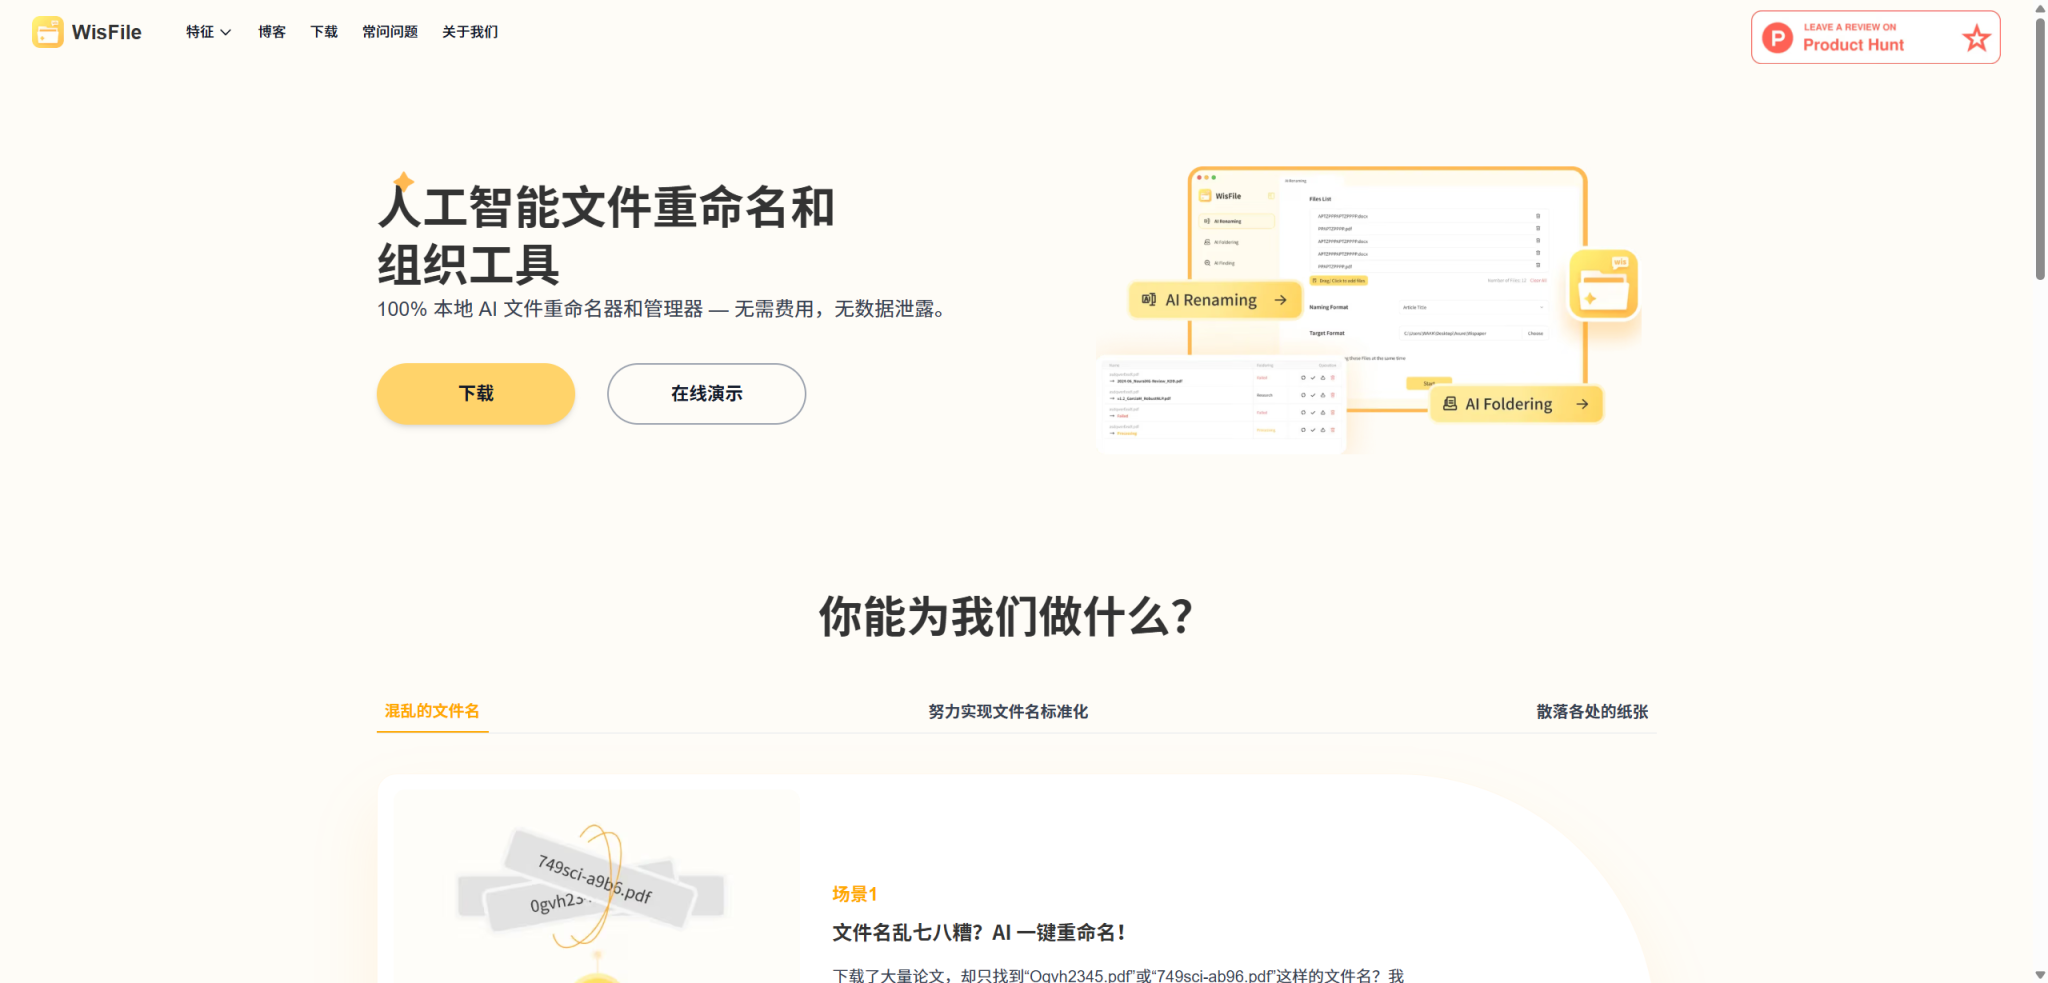Click the AI Renaming tag icon
Viewport: 2048px width, 983px height.
pyautogui.click(x=1149, y=300)
